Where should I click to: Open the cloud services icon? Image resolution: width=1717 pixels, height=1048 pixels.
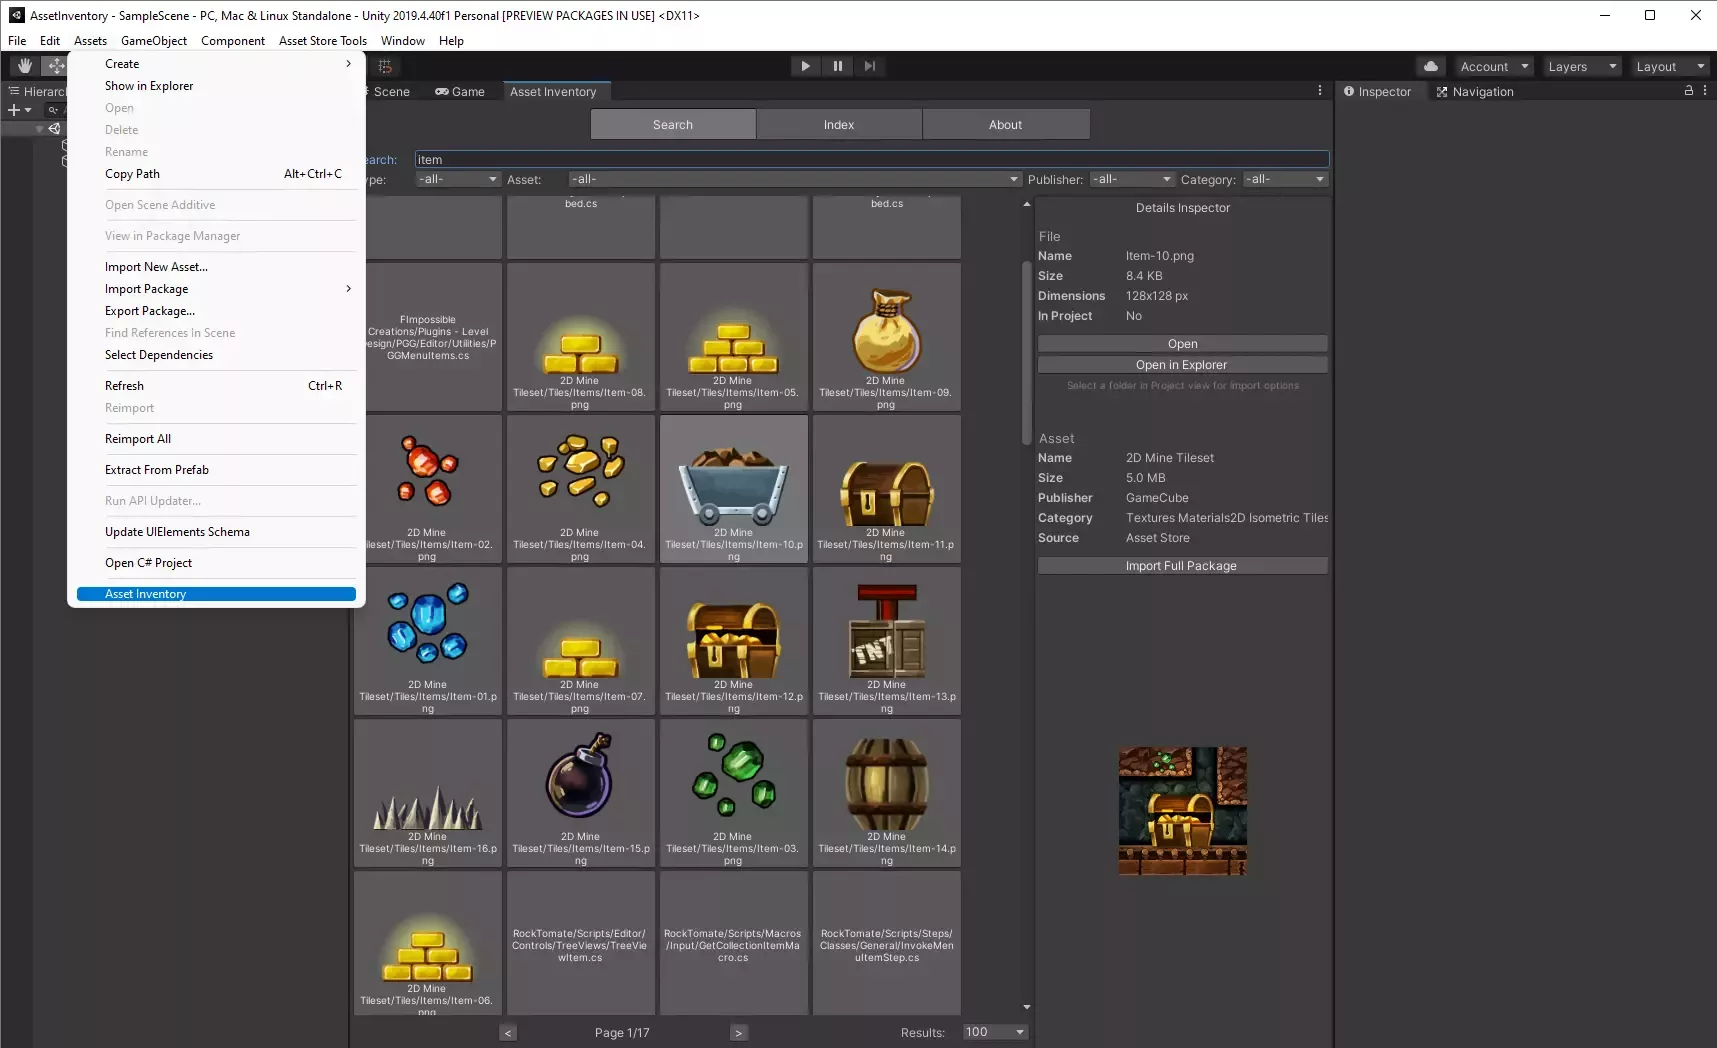point(1431,66)
